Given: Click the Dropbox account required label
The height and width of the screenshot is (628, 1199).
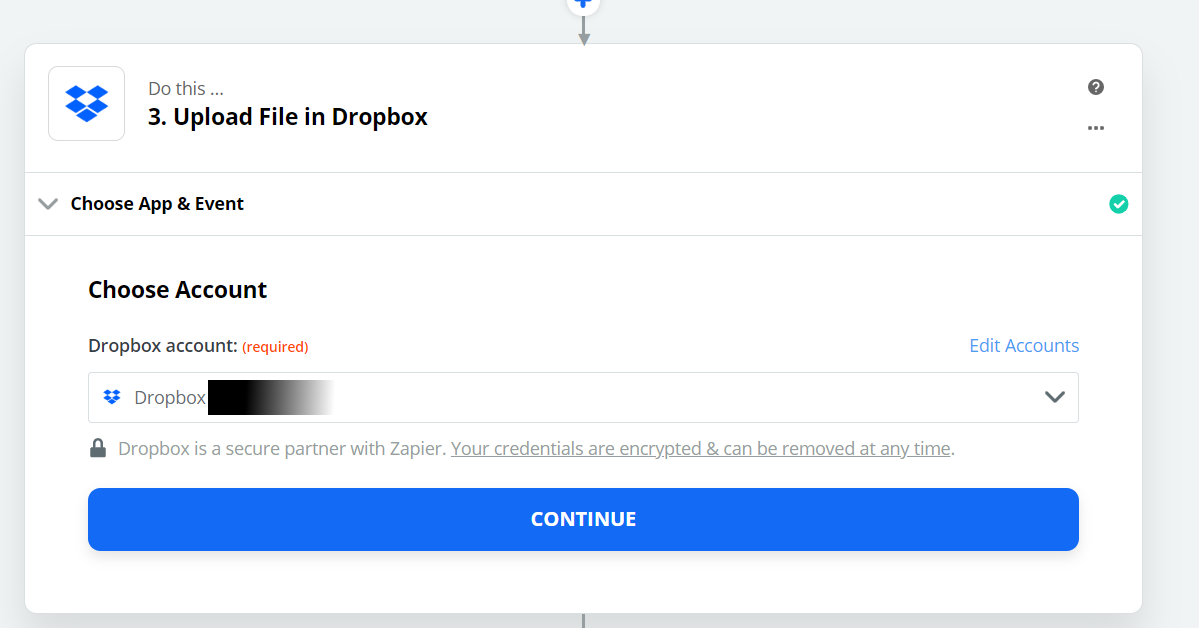Looking at the screenshot, I should pos(198,346).
